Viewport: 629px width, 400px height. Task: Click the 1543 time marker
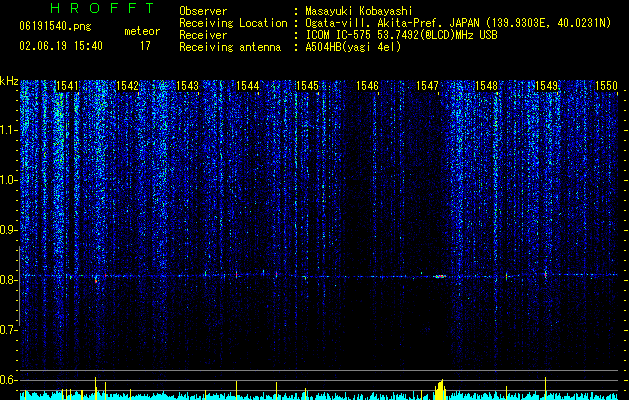pyautogui.click(x=187, y=86)
